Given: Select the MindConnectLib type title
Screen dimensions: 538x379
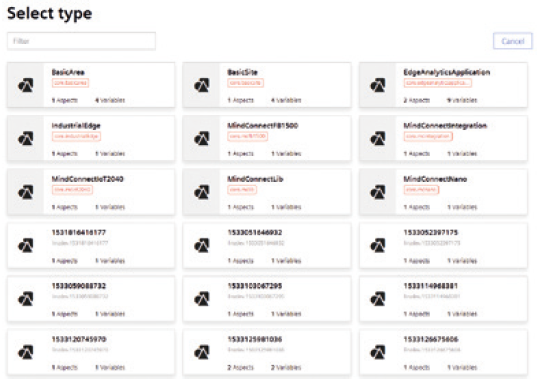Looking at the screenshot, I should [x=255, y=179].
